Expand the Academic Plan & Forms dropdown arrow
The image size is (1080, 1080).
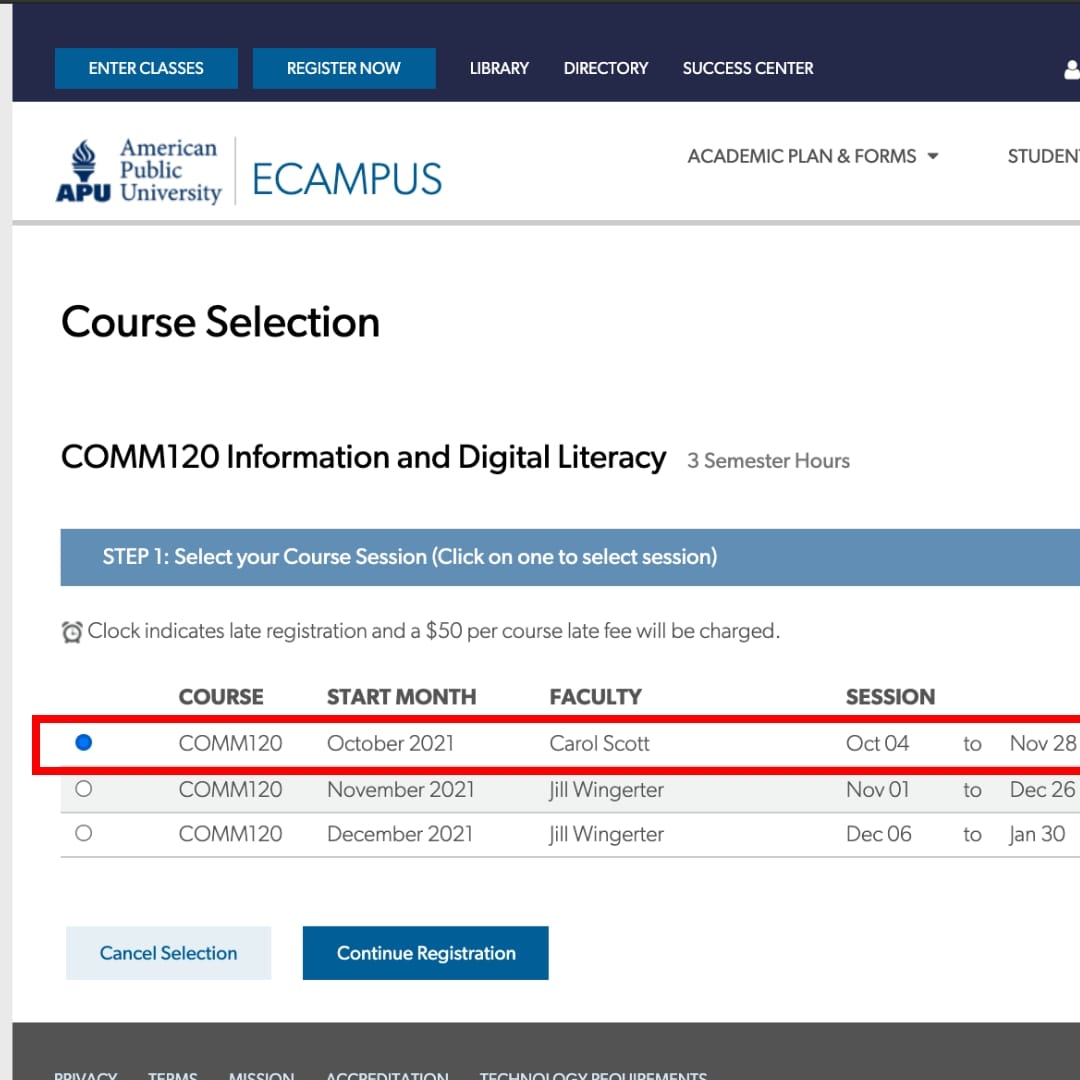coord(933,156)
